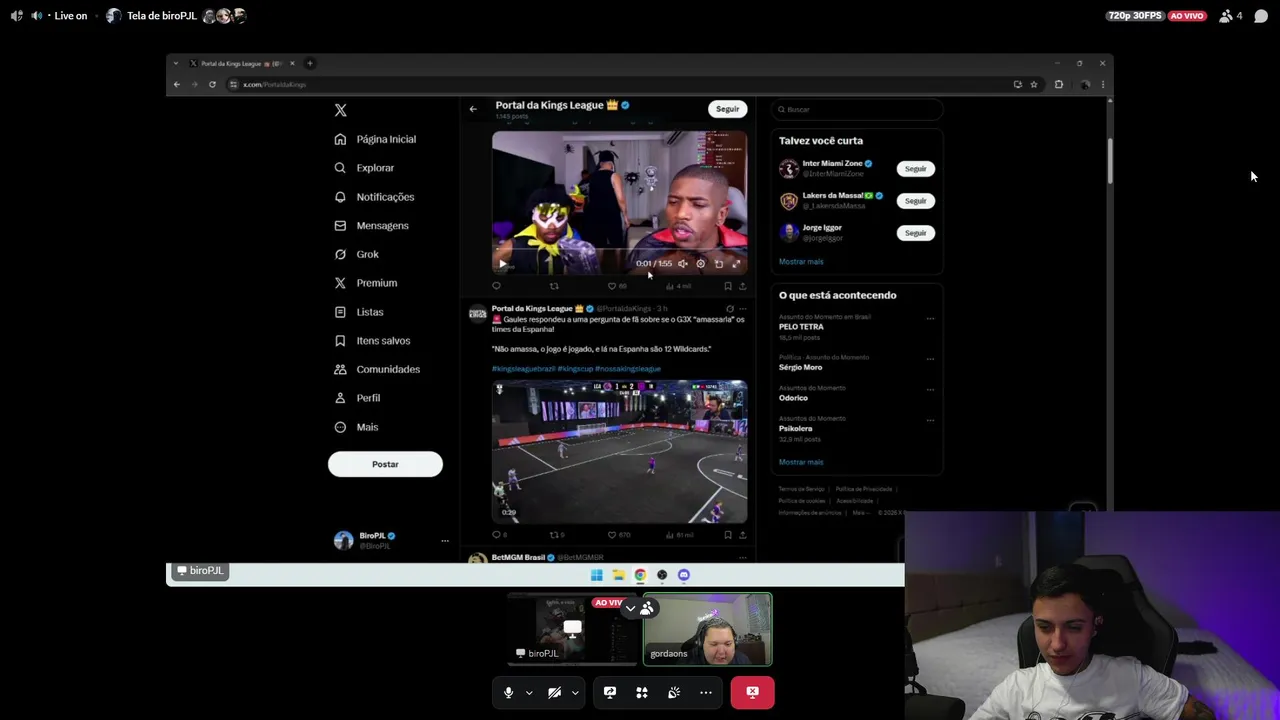Open Página Inicial in X sidebar
The width and height of the screenshot is (1280, 720).
pos(375,139)
